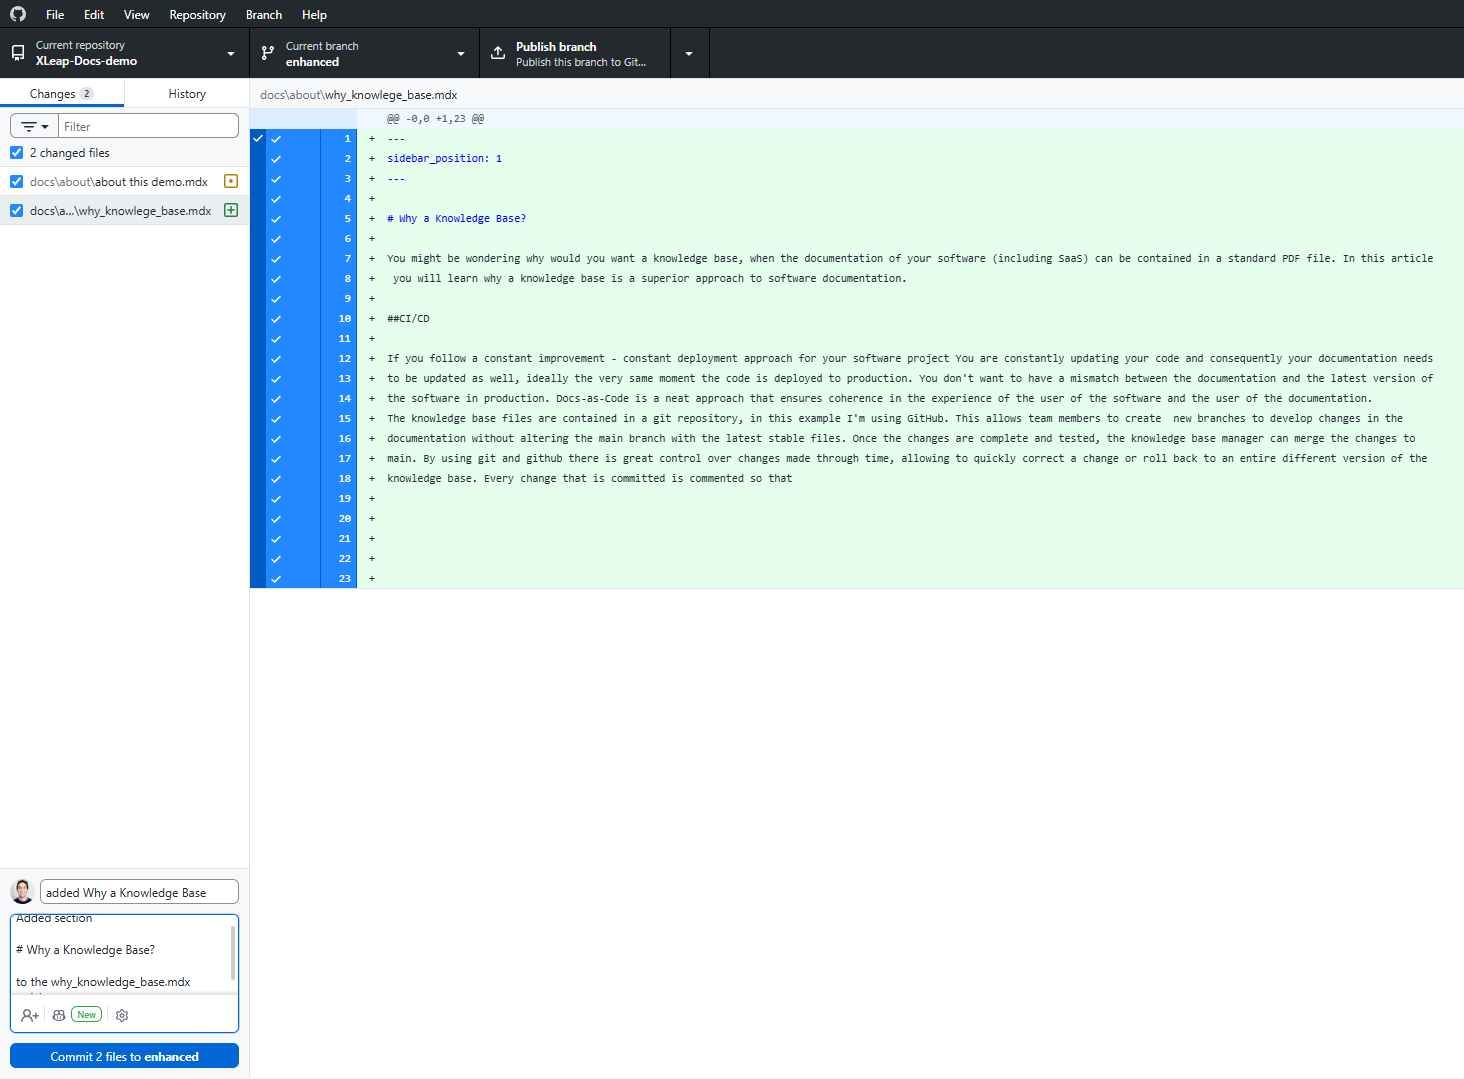
Task: Toggle the 2 changed files checkbox
Action: tap(17, 153)
